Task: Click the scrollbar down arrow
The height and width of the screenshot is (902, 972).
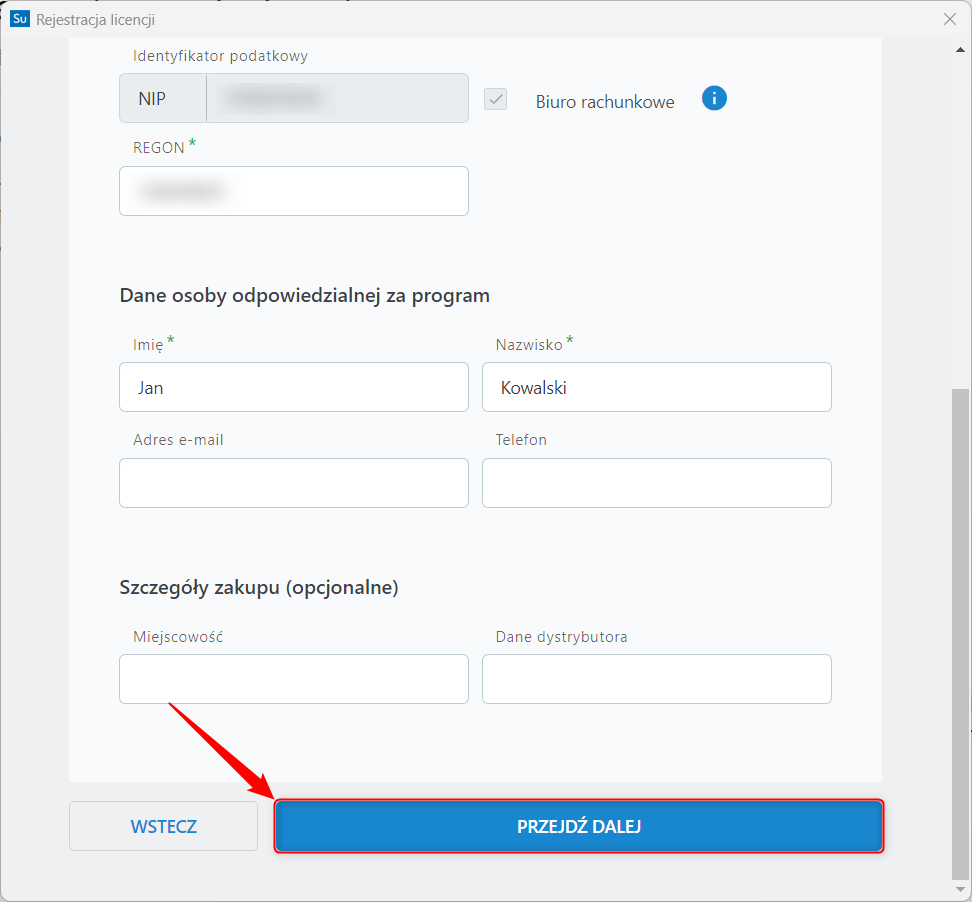Action: pos(960,889)
